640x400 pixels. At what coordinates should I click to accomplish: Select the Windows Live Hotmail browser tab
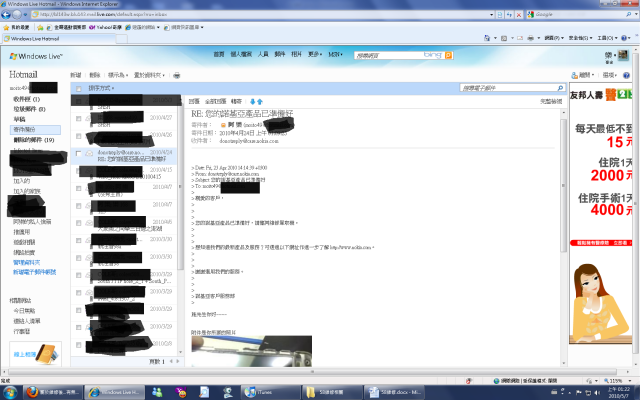point(60,39)
